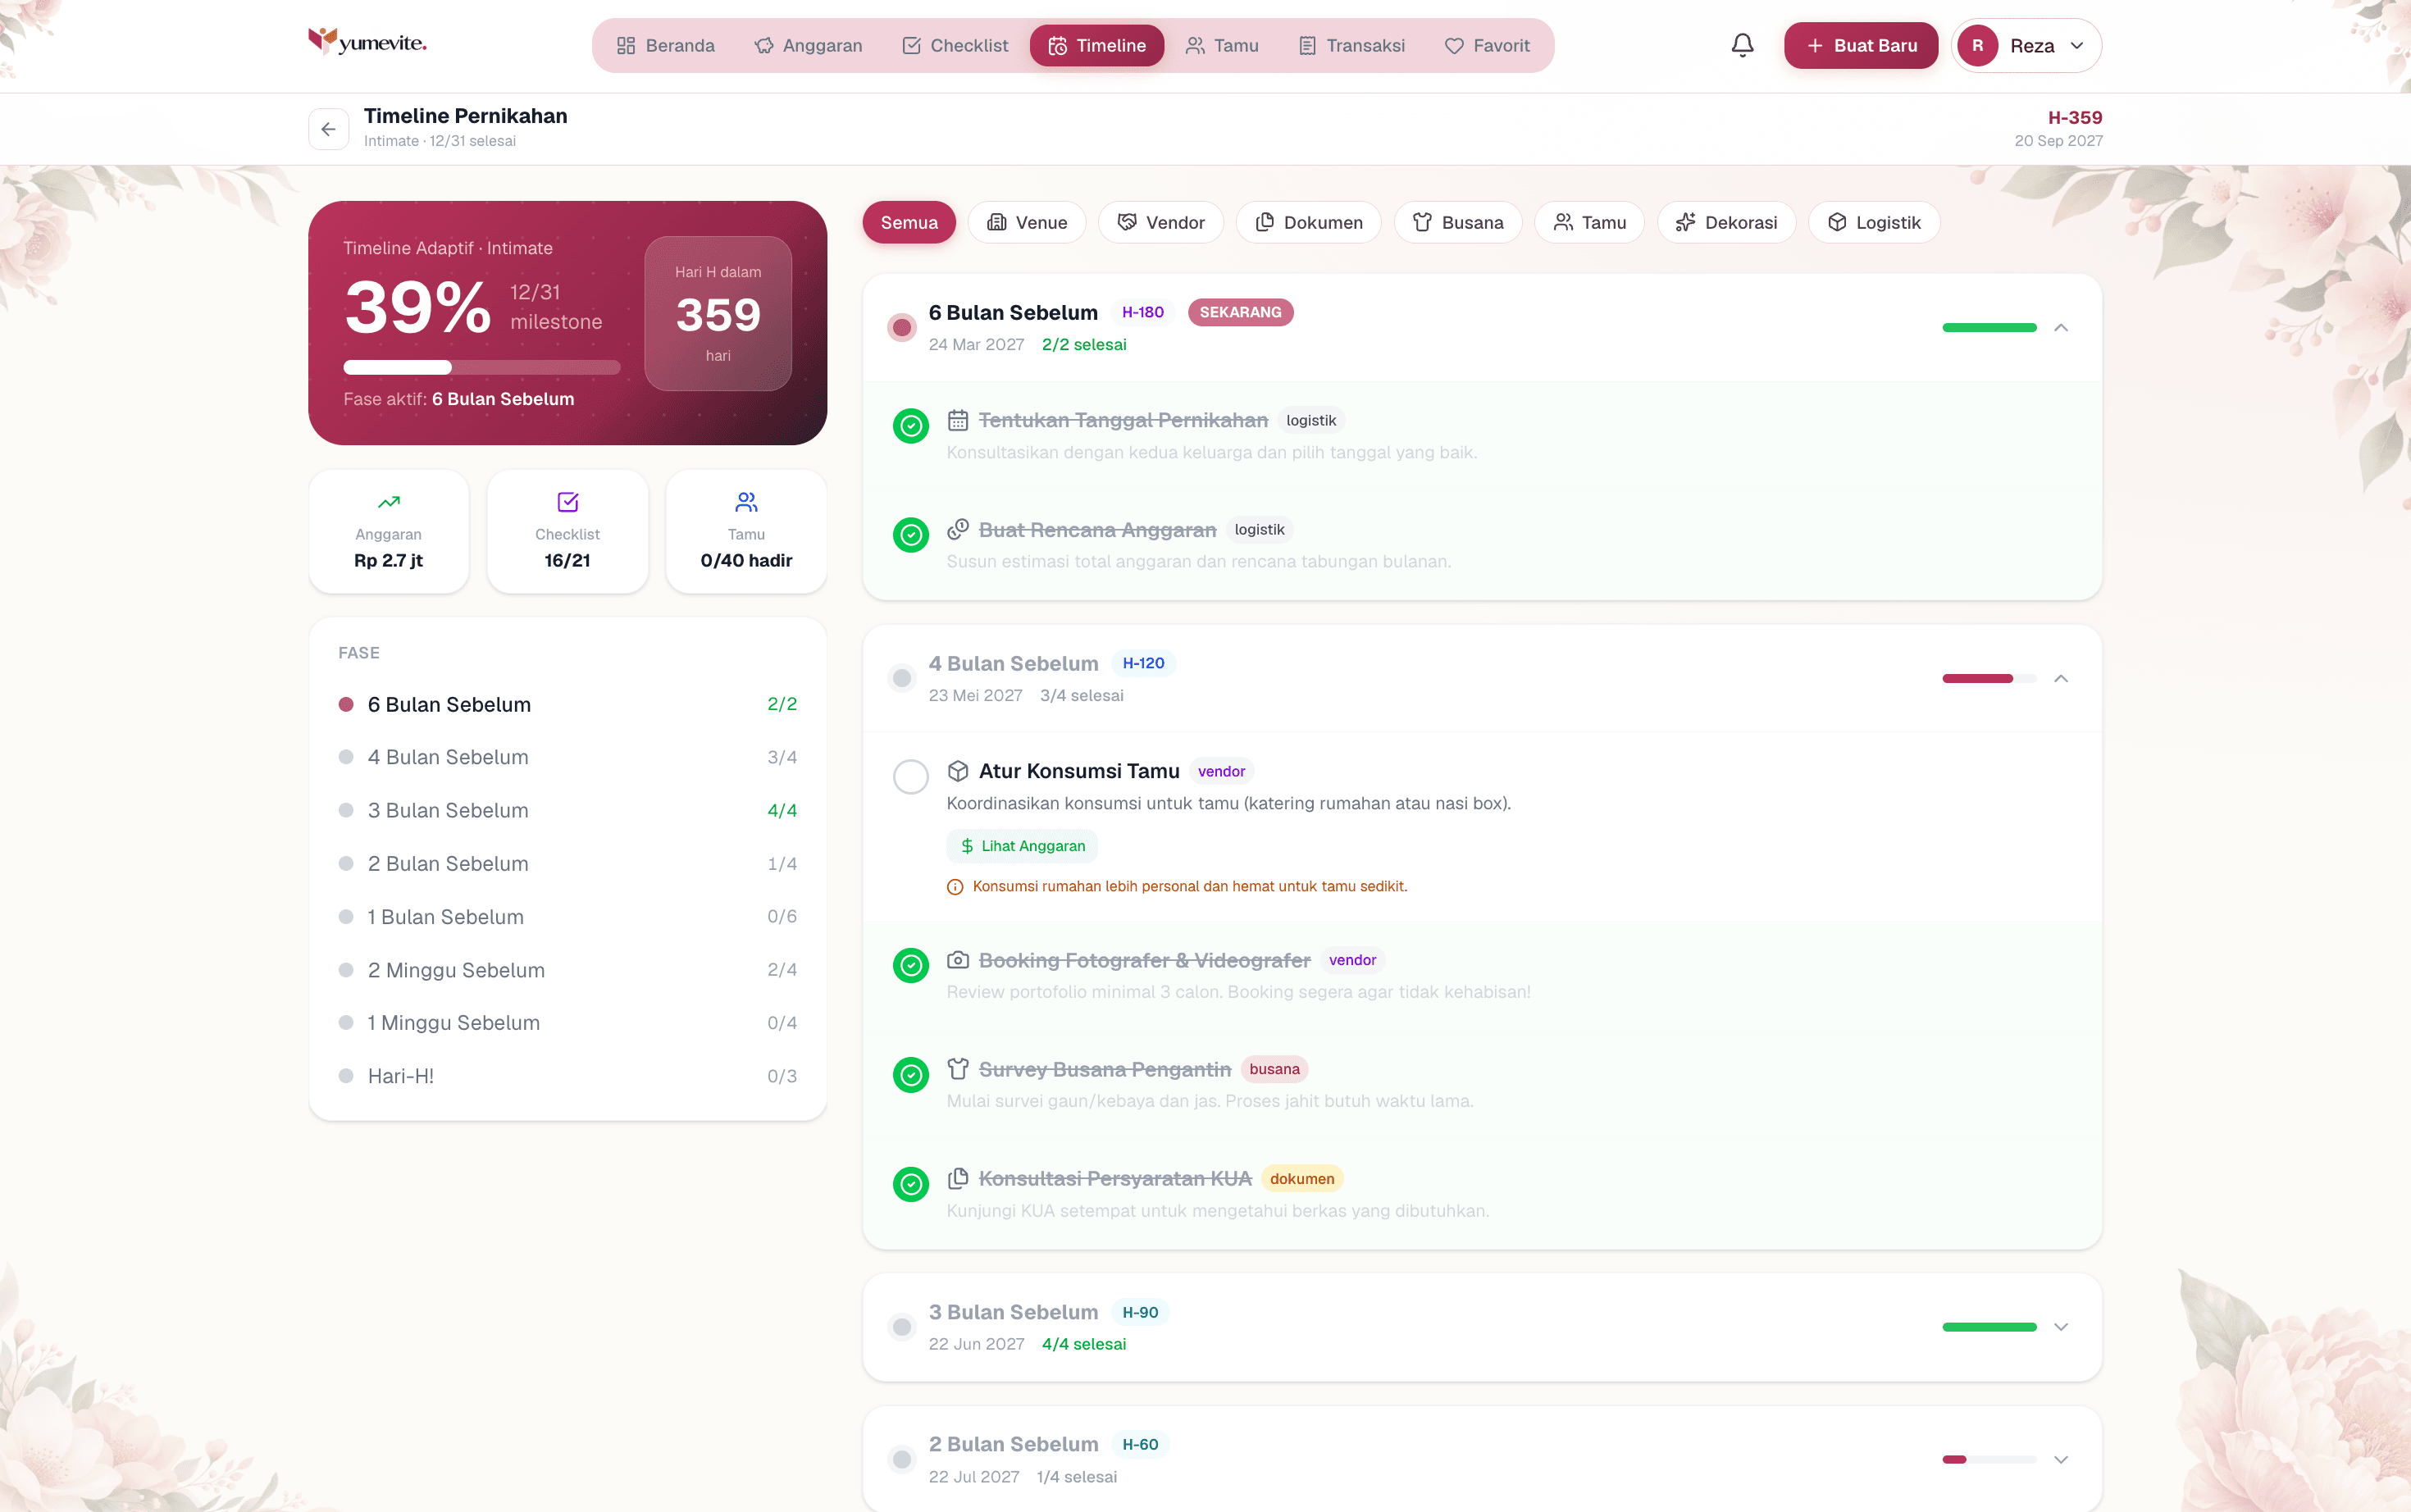2411x1512 pixels.
Task: Expand the 2 Bulan Sebelum section
Action: [x=2061, y=1460]
